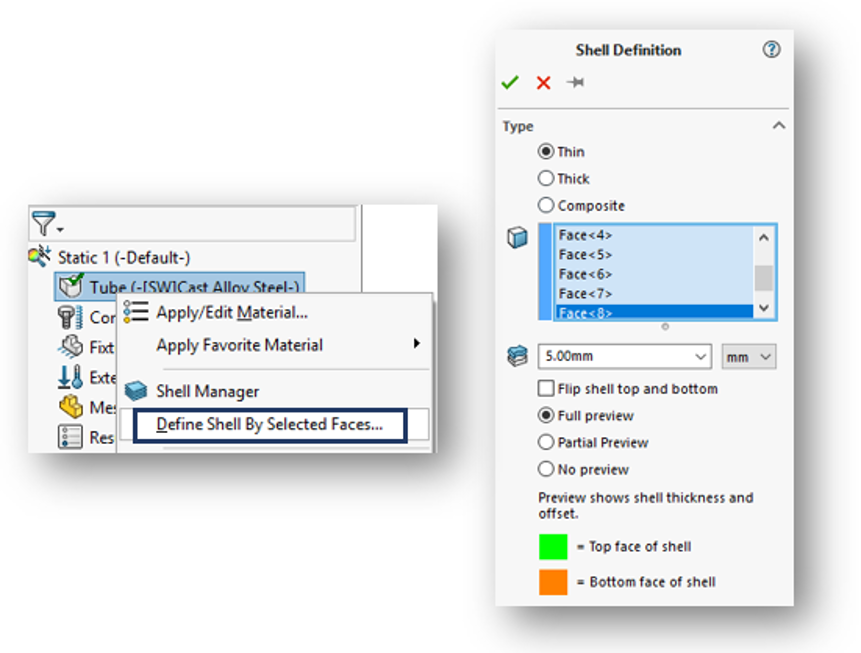Click the Results icon in tree
Image resolution: width=861 pixels, height=653 pixels.
click(70, 437)
